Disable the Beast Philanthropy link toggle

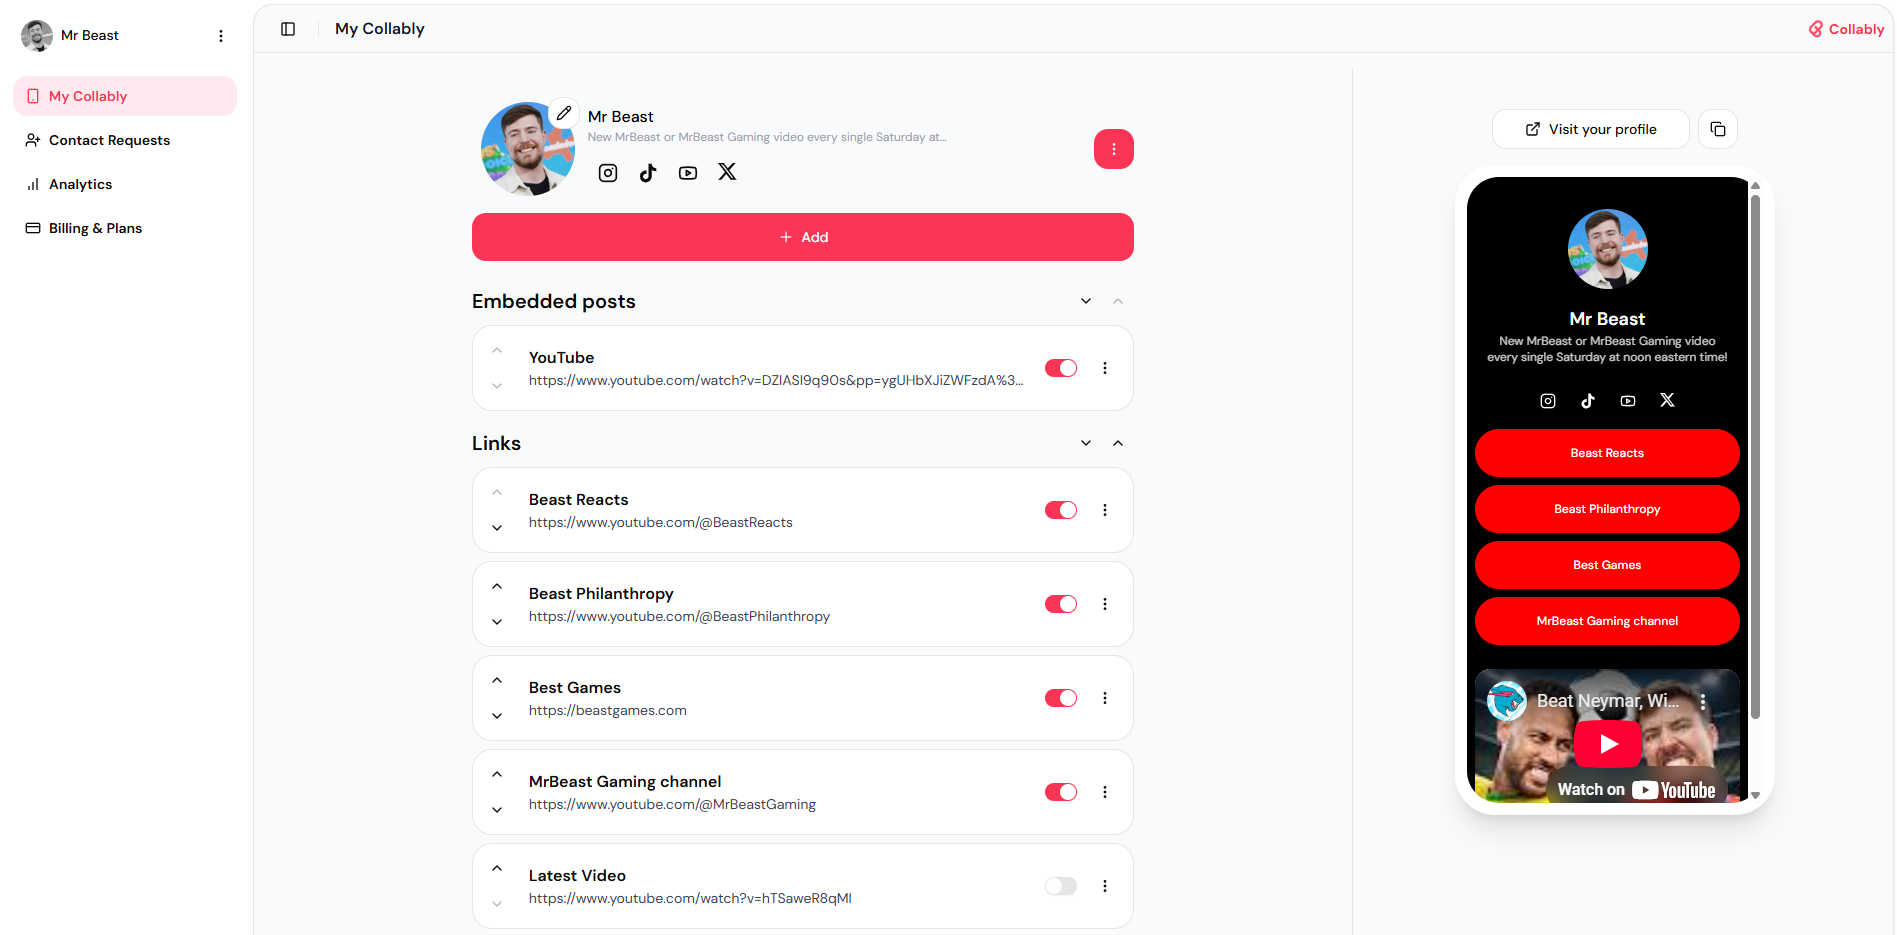click(x=1061, y=604)
